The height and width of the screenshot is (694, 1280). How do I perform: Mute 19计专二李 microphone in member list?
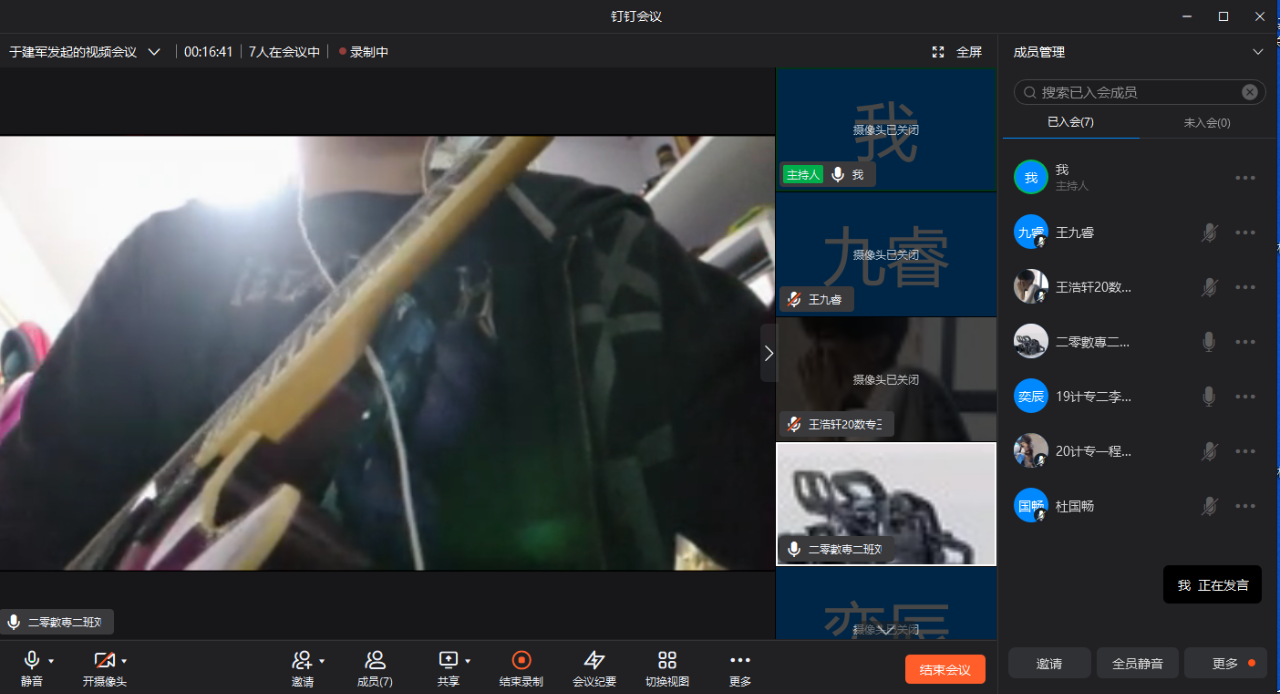(x=1209, y=397)
